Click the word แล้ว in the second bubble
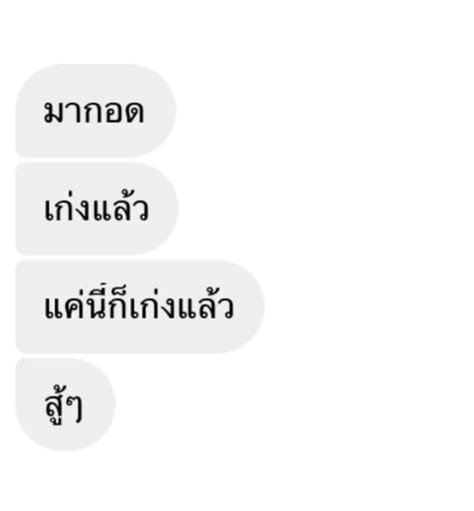 click(x=121, y=207)
